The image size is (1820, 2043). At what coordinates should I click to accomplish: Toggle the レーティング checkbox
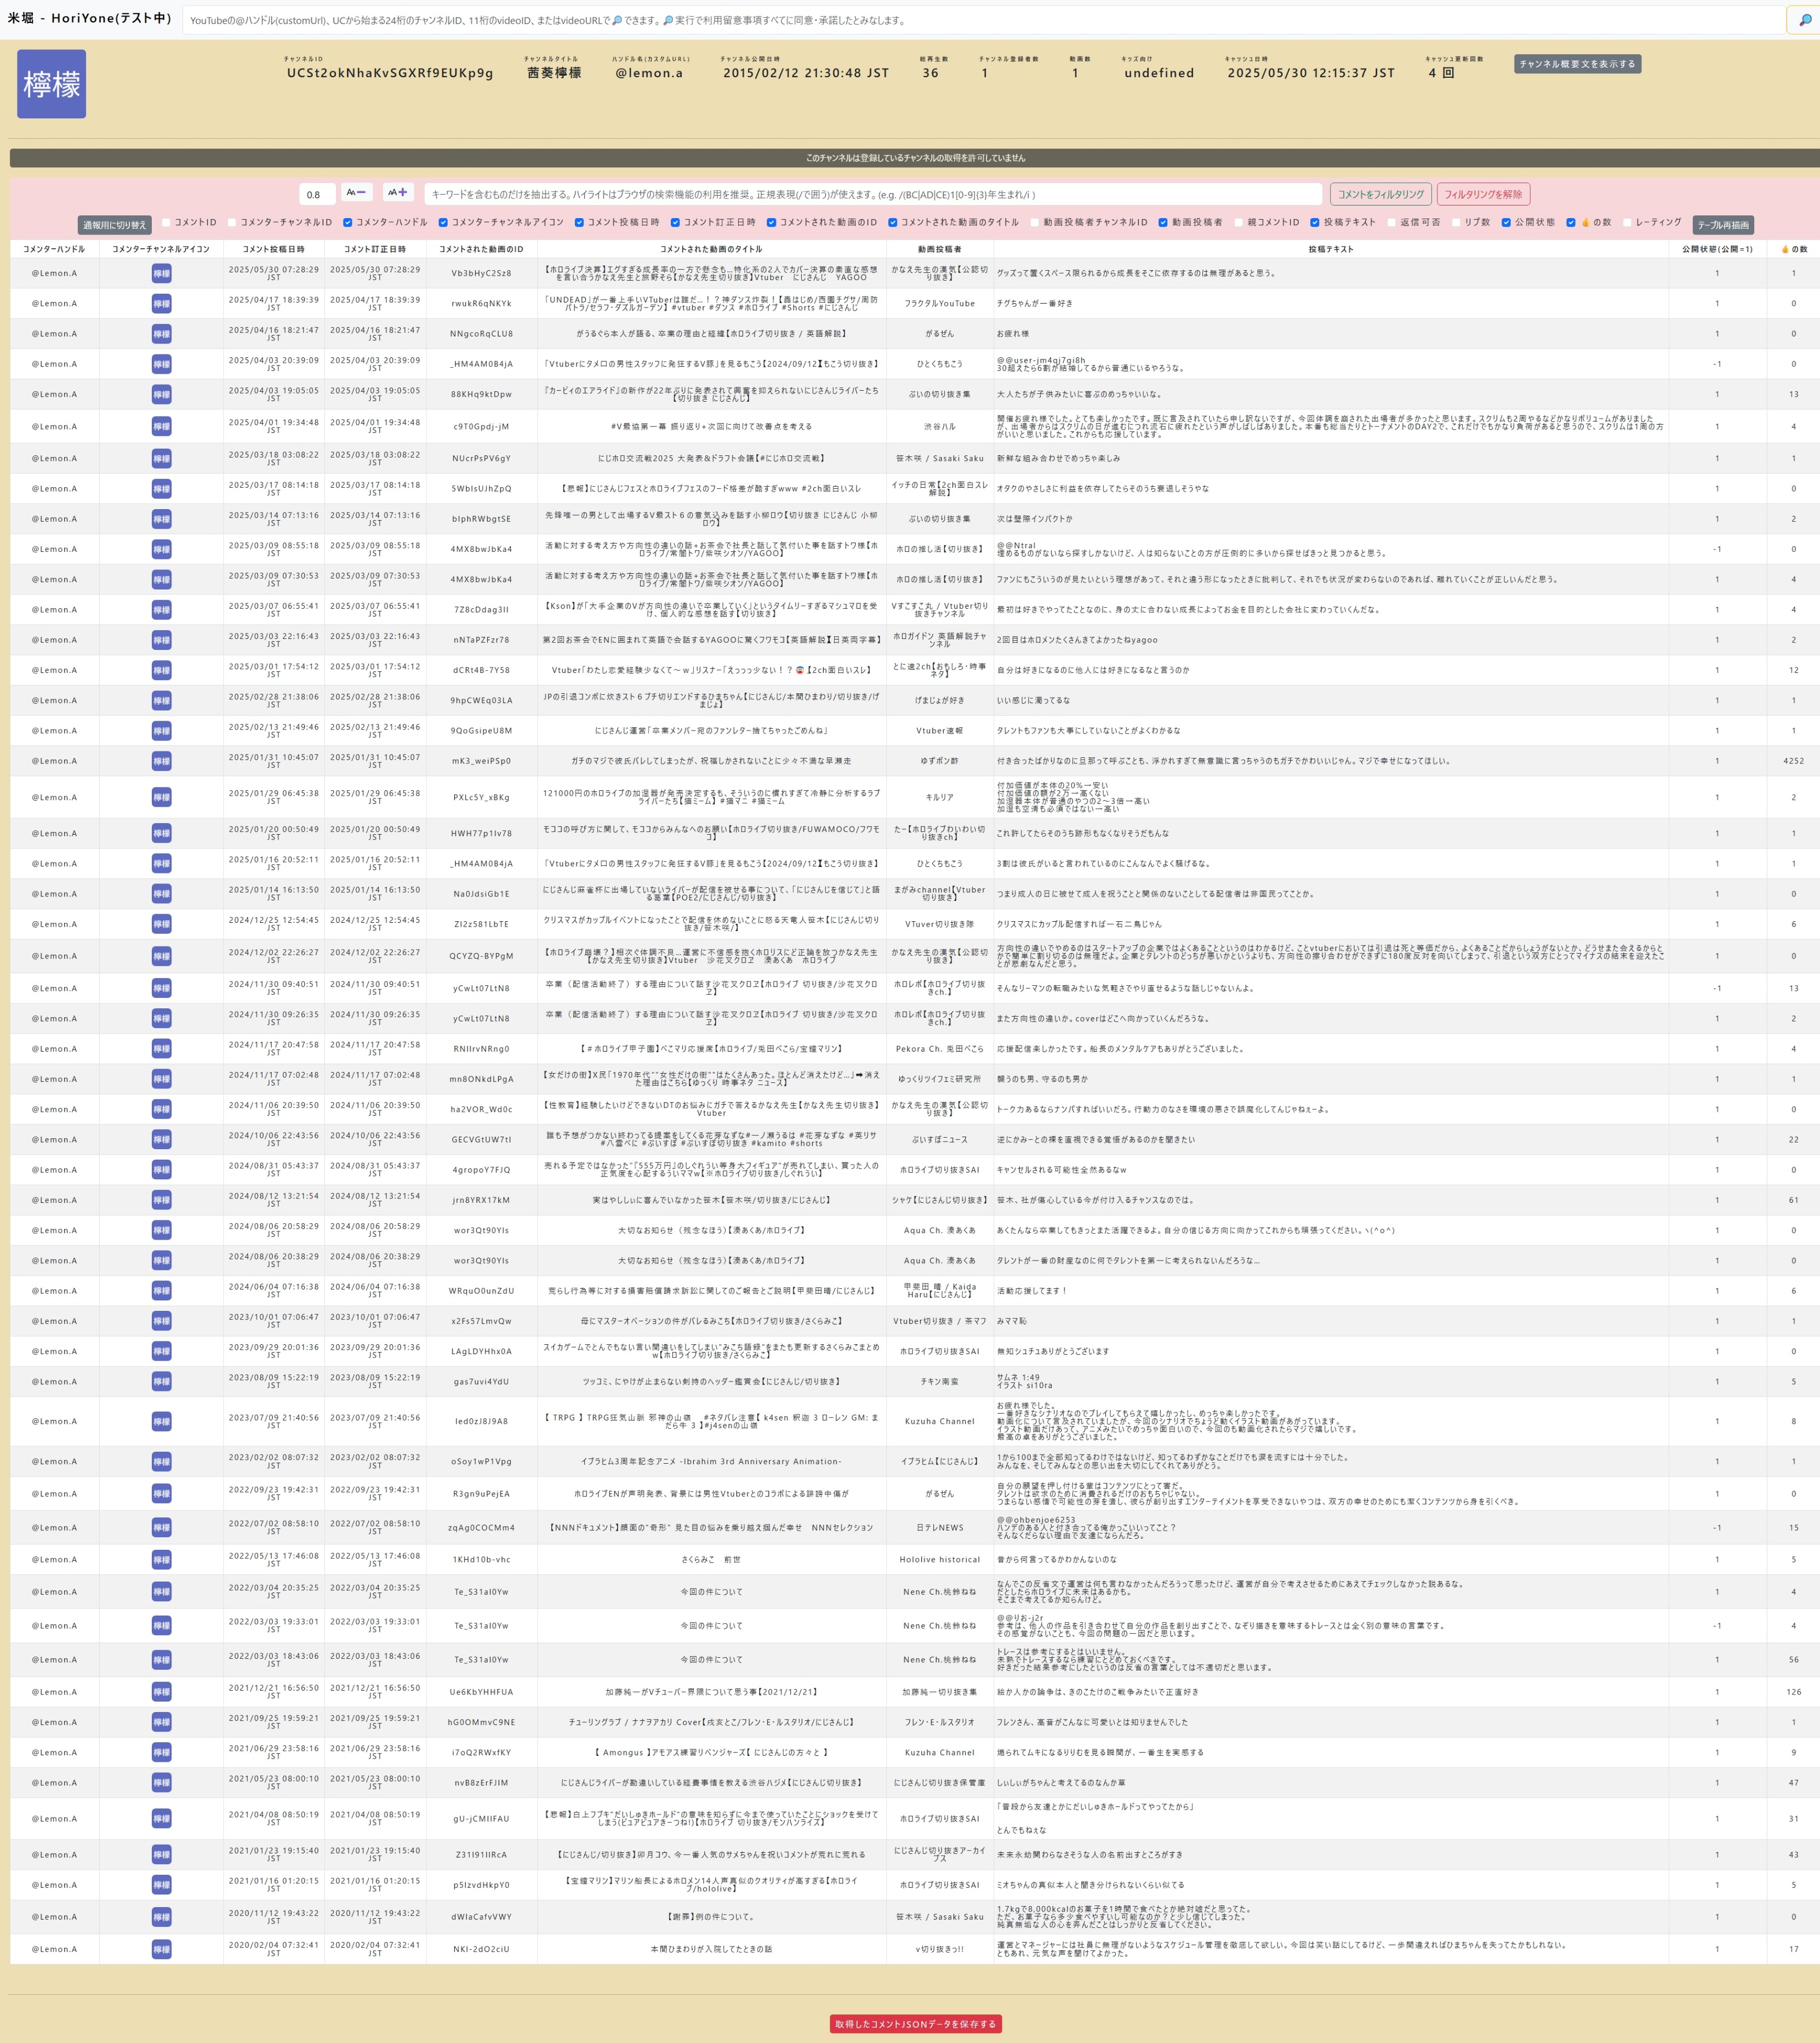pyautogui.click(x=1627, y=222)
